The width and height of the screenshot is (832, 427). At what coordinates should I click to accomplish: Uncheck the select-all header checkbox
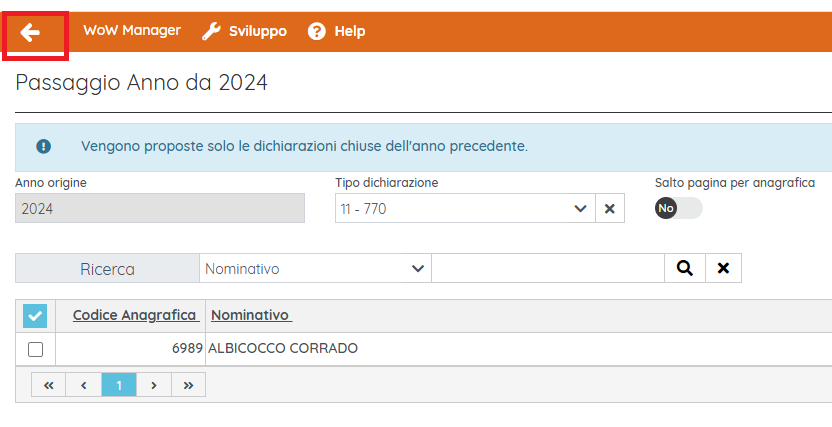tap(35, 316)
